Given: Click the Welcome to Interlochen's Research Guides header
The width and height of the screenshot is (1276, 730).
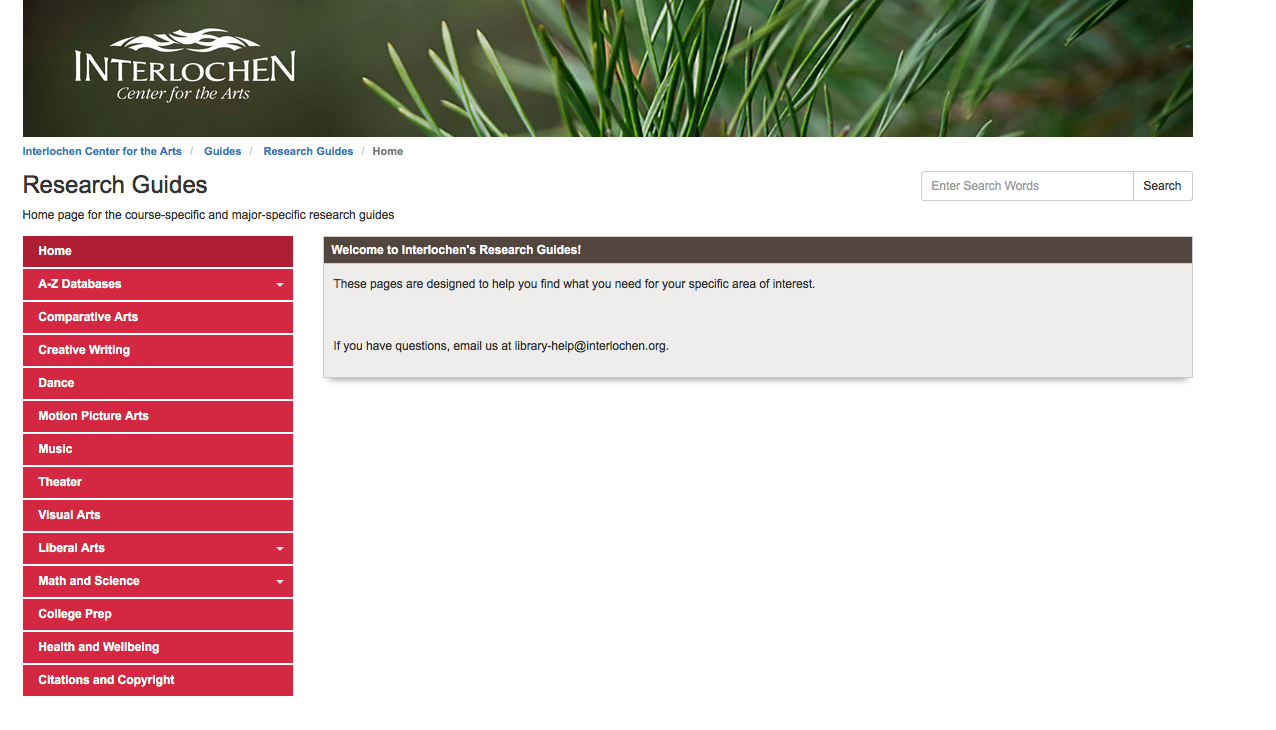Looking at the screenshot, I should tap(758, 250).
